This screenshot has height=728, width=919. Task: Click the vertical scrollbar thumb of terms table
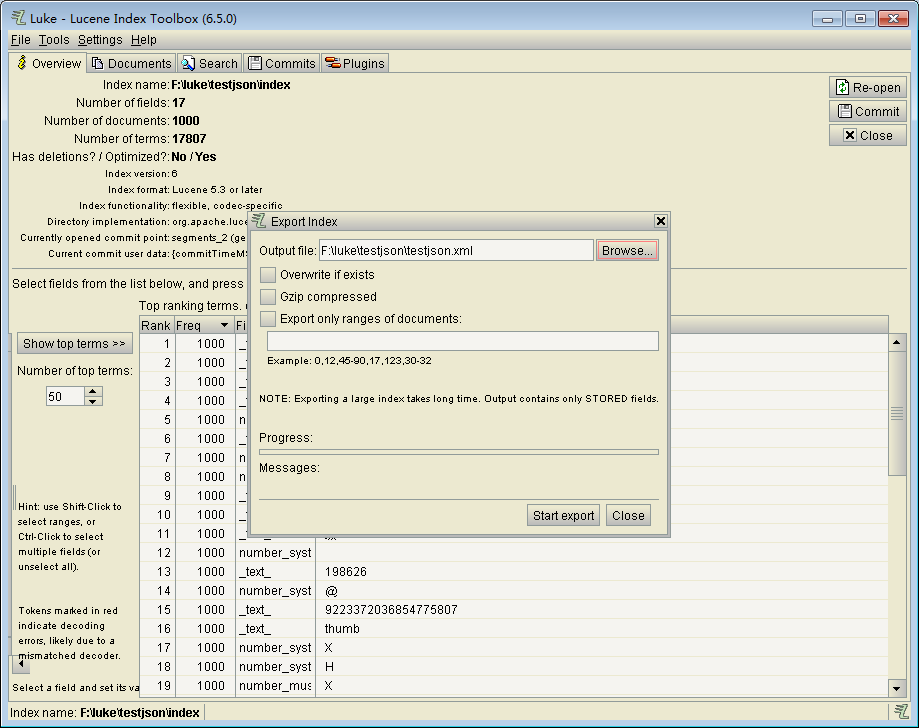coord(897,413)
